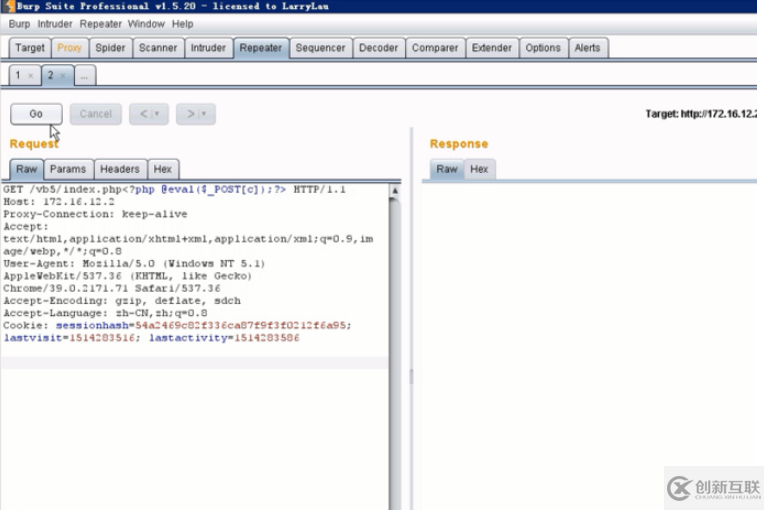Switch to the Sequencer tab
The image size is (764, 510).
coord(320,48)
